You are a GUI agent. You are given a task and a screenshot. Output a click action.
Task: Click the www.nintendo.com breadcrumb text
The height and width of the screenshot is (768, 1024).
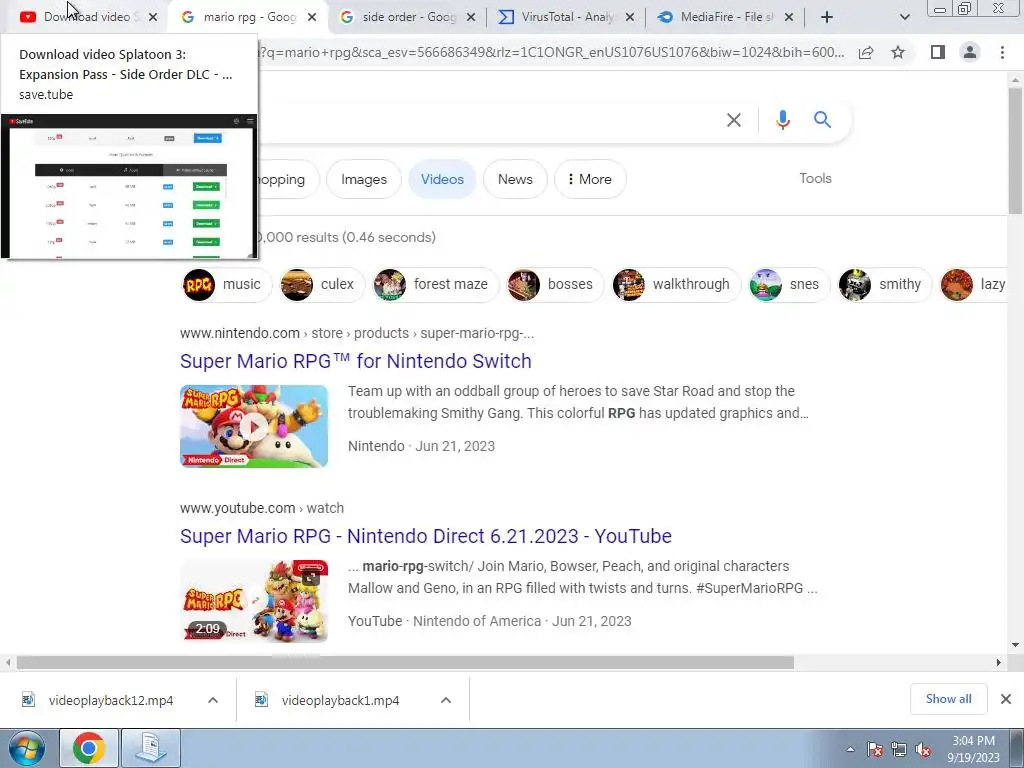(x=240, y=333)
